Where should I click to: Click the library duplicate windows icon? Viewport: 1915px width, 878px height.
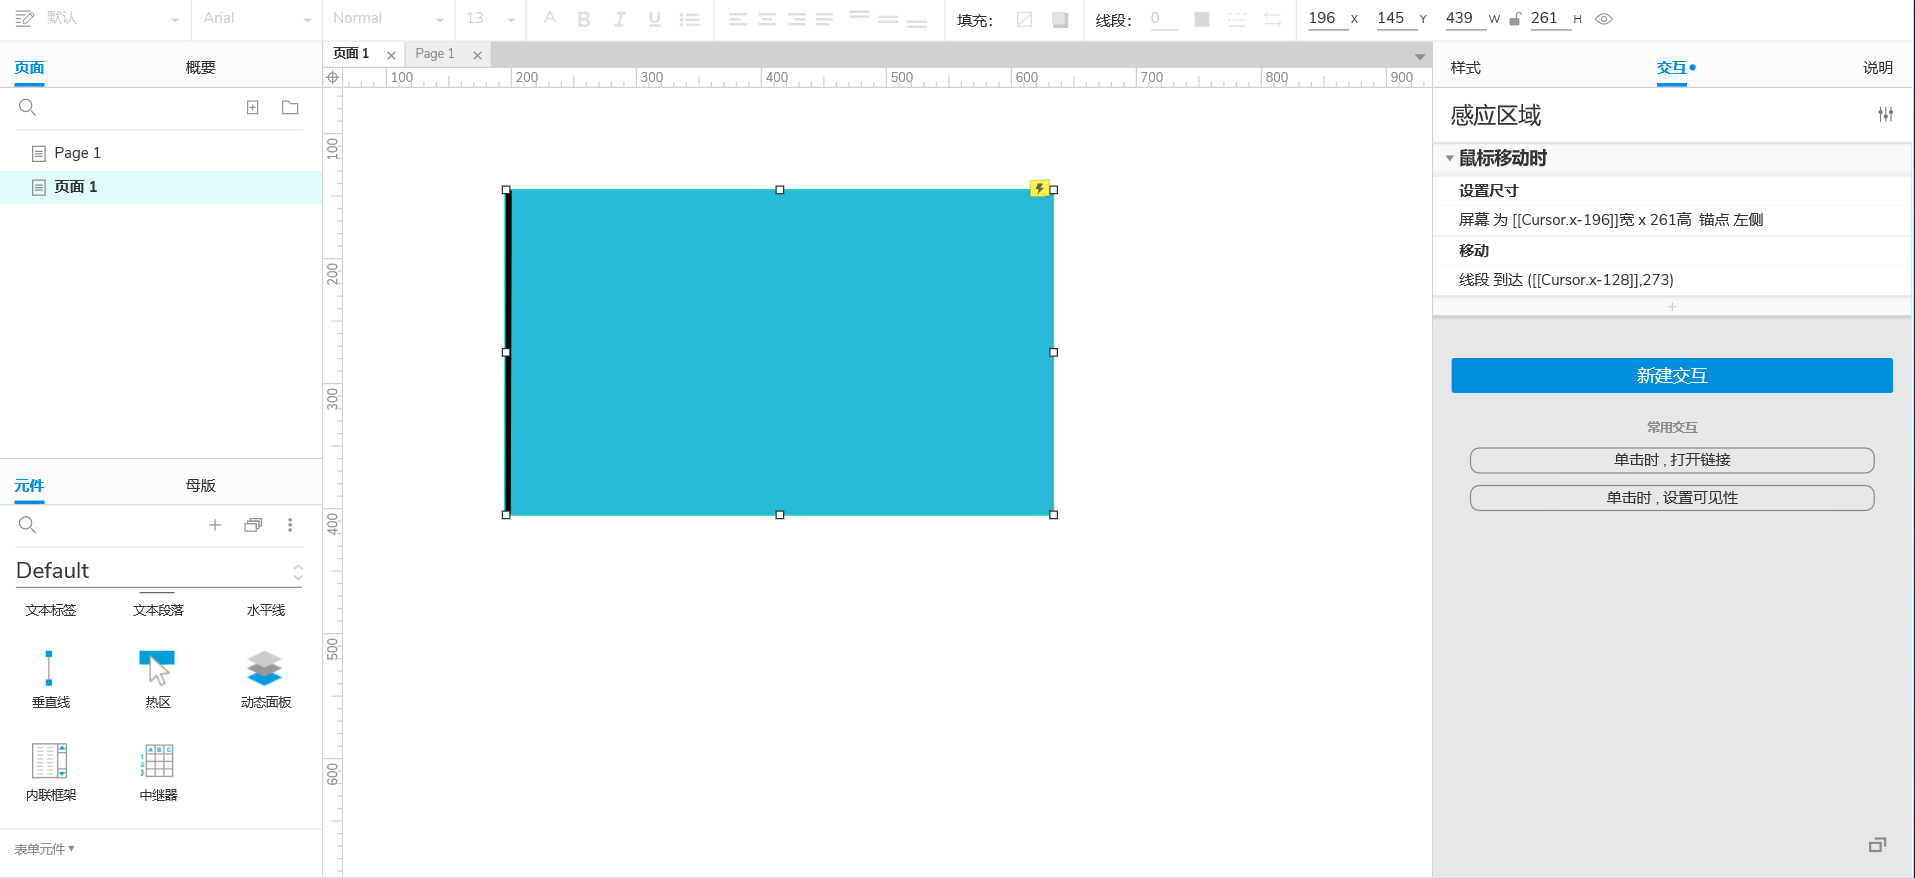click(x=253, y=525)
